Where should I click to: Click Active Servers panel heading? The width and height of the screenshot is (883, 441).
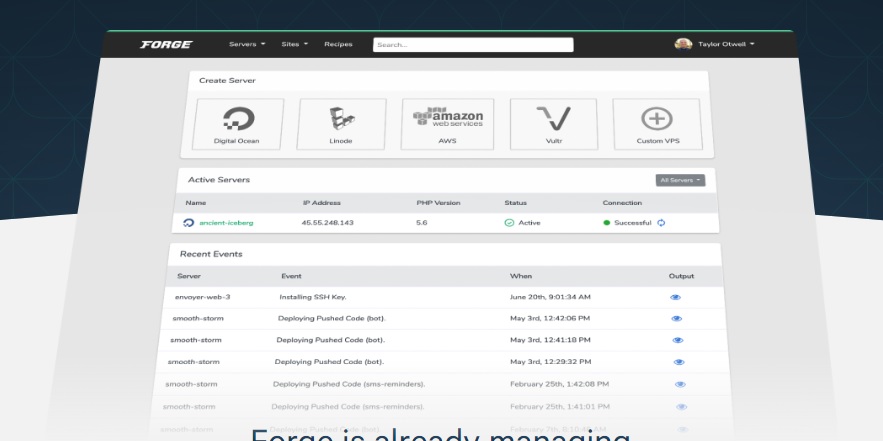point(218,180)
